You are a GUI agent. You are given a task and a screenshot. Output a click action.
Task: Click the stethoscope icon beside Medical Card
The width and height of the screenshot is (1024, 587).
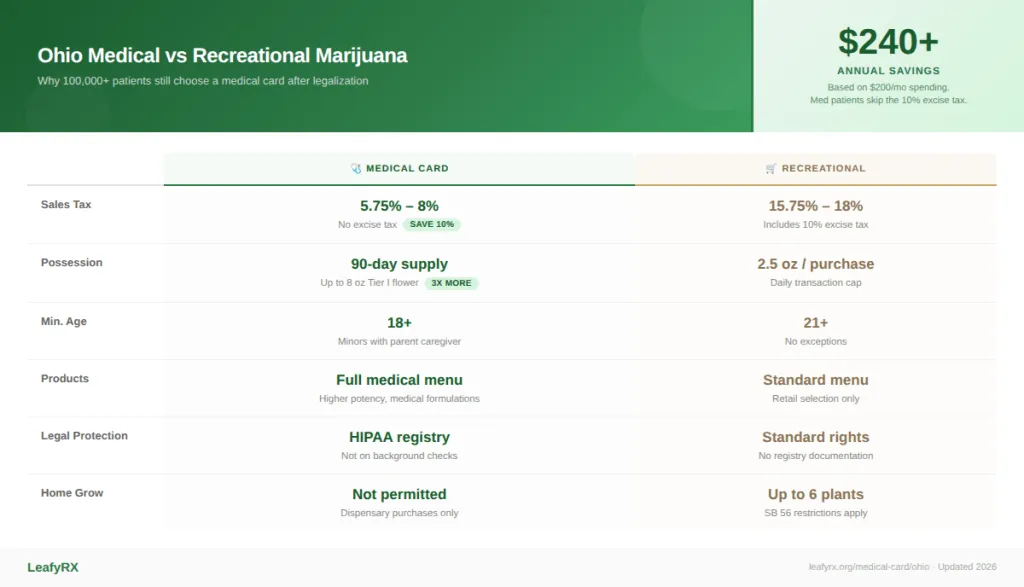tap(356, 168)
